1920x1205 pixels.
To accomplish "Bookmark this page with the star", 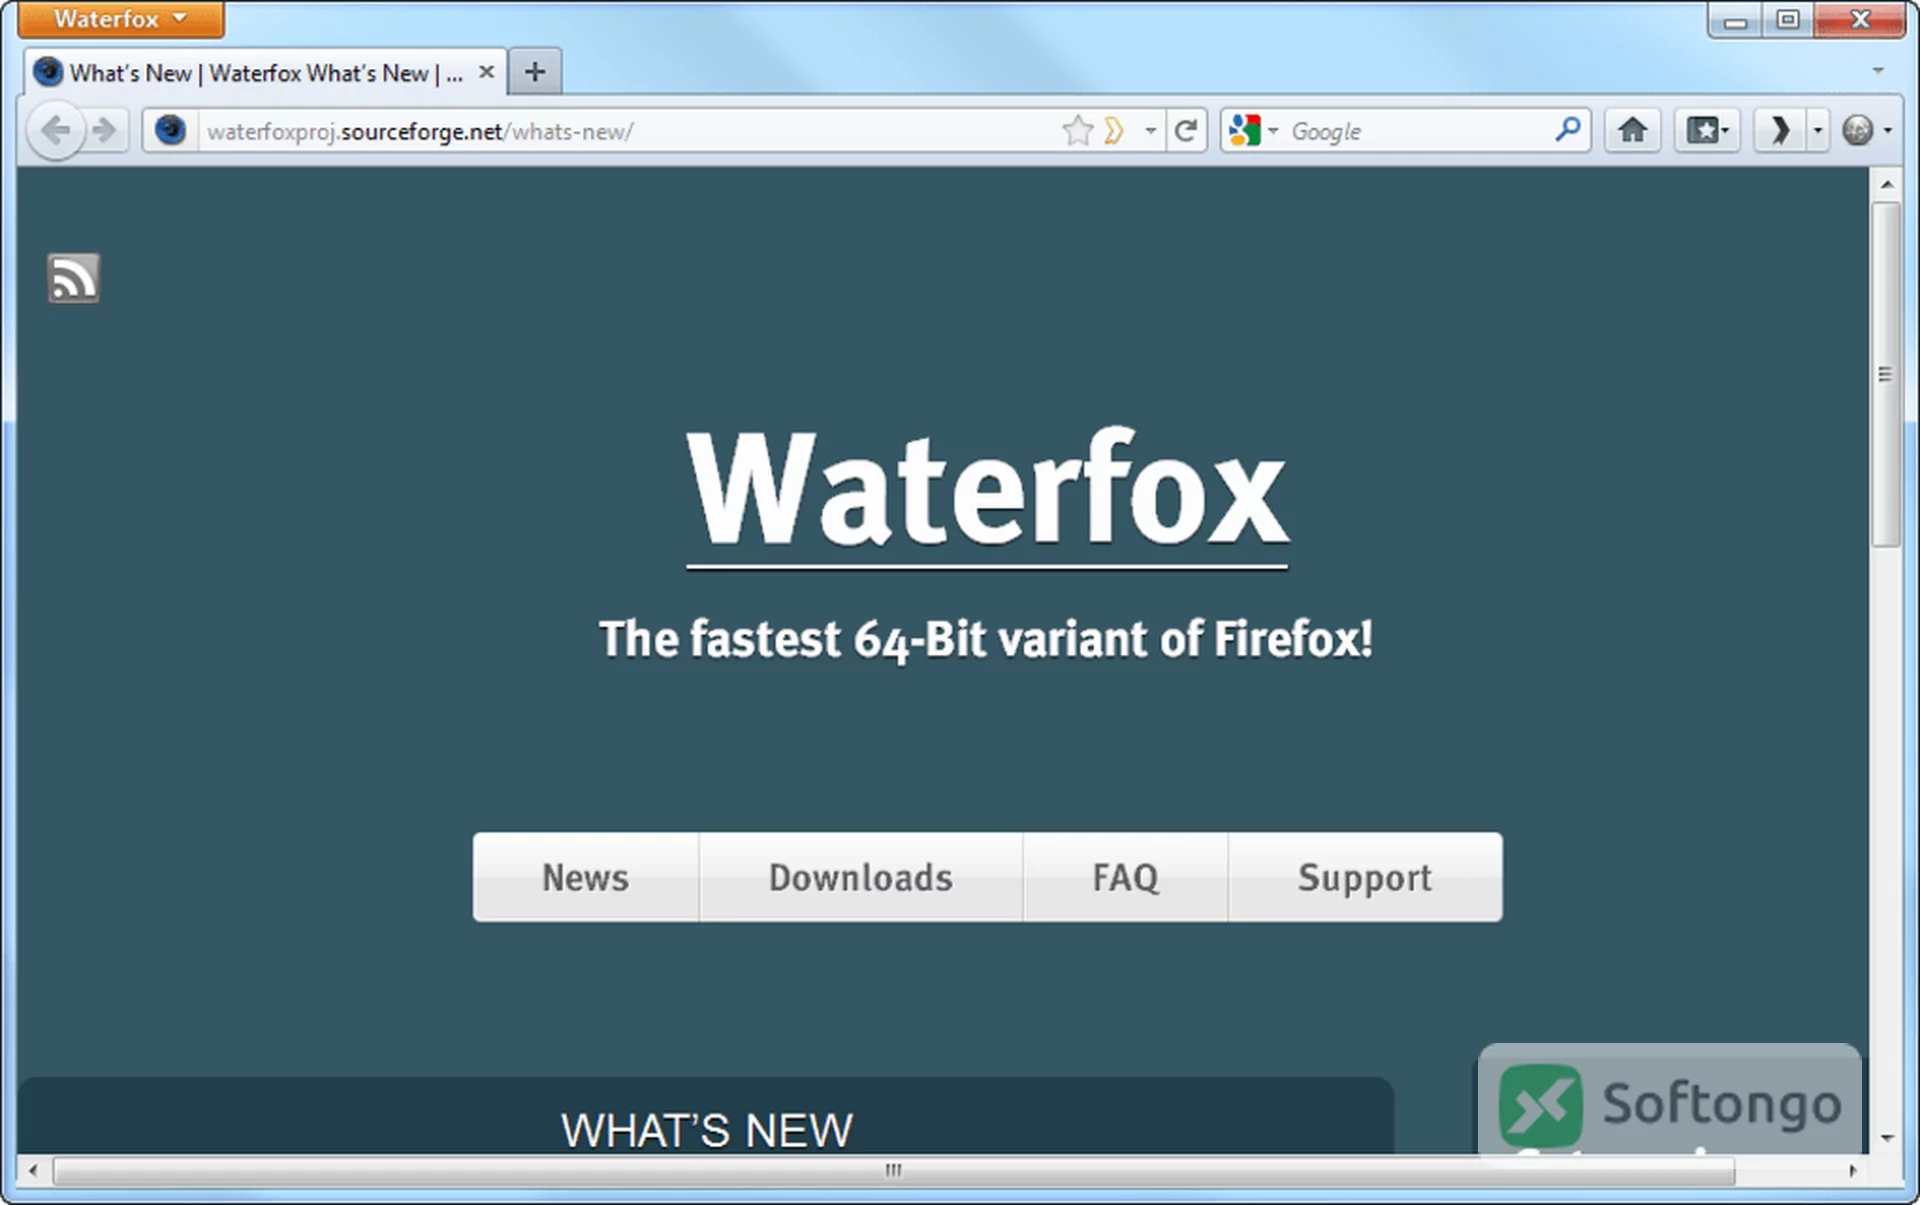I will pyautogui.click(x=1077, y=130).
